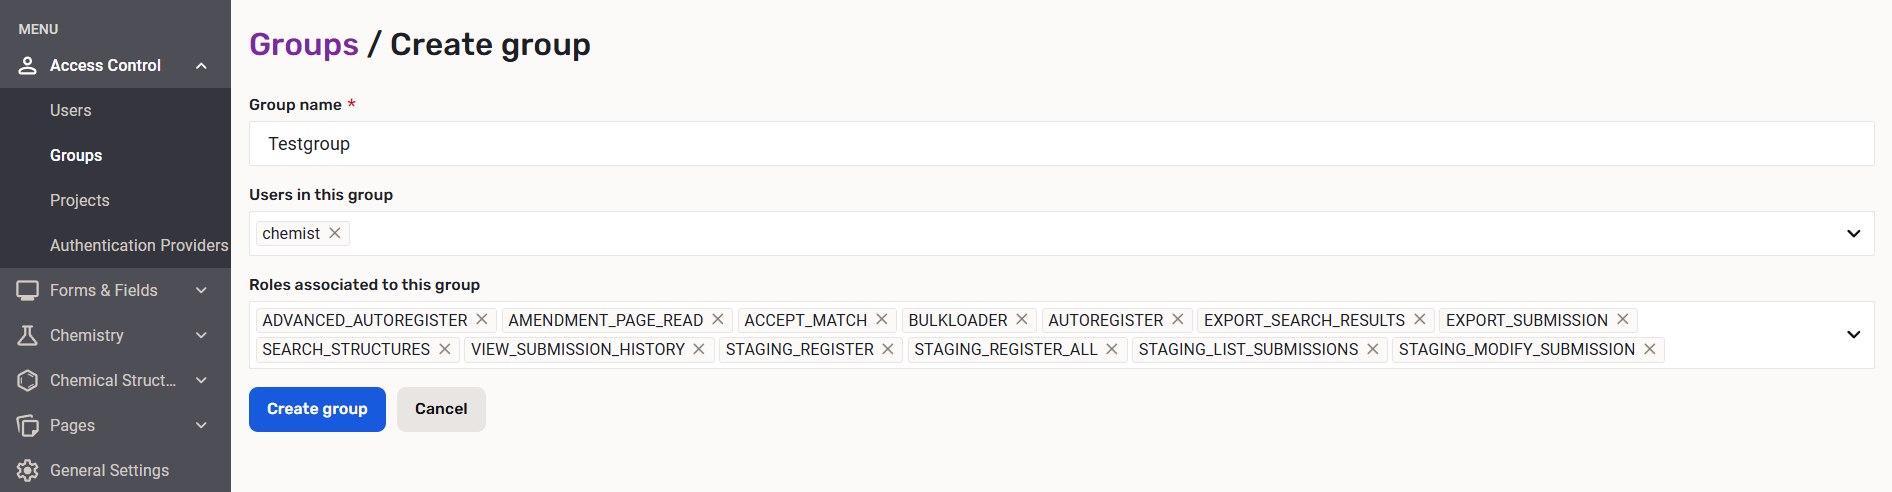Click the Chemistry flask icon
The width and height of the screenshot is (1892, 492).
[28, 335]
